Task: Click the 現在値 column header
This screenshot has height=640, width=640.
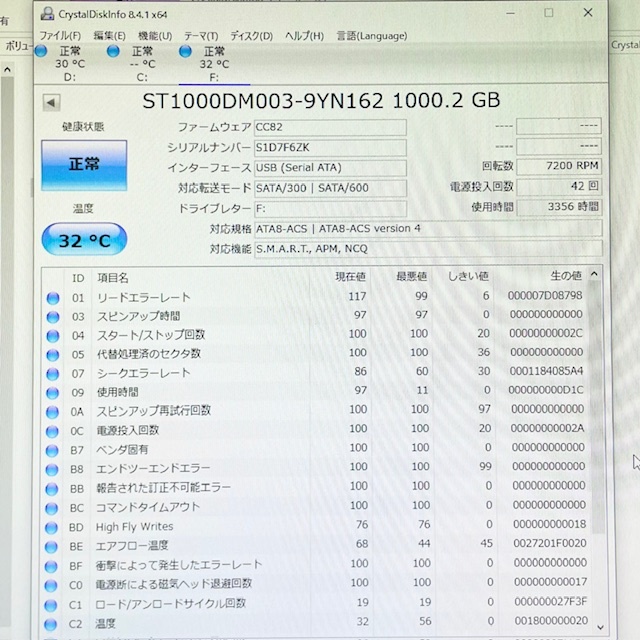Action: [x=350, y=277]
